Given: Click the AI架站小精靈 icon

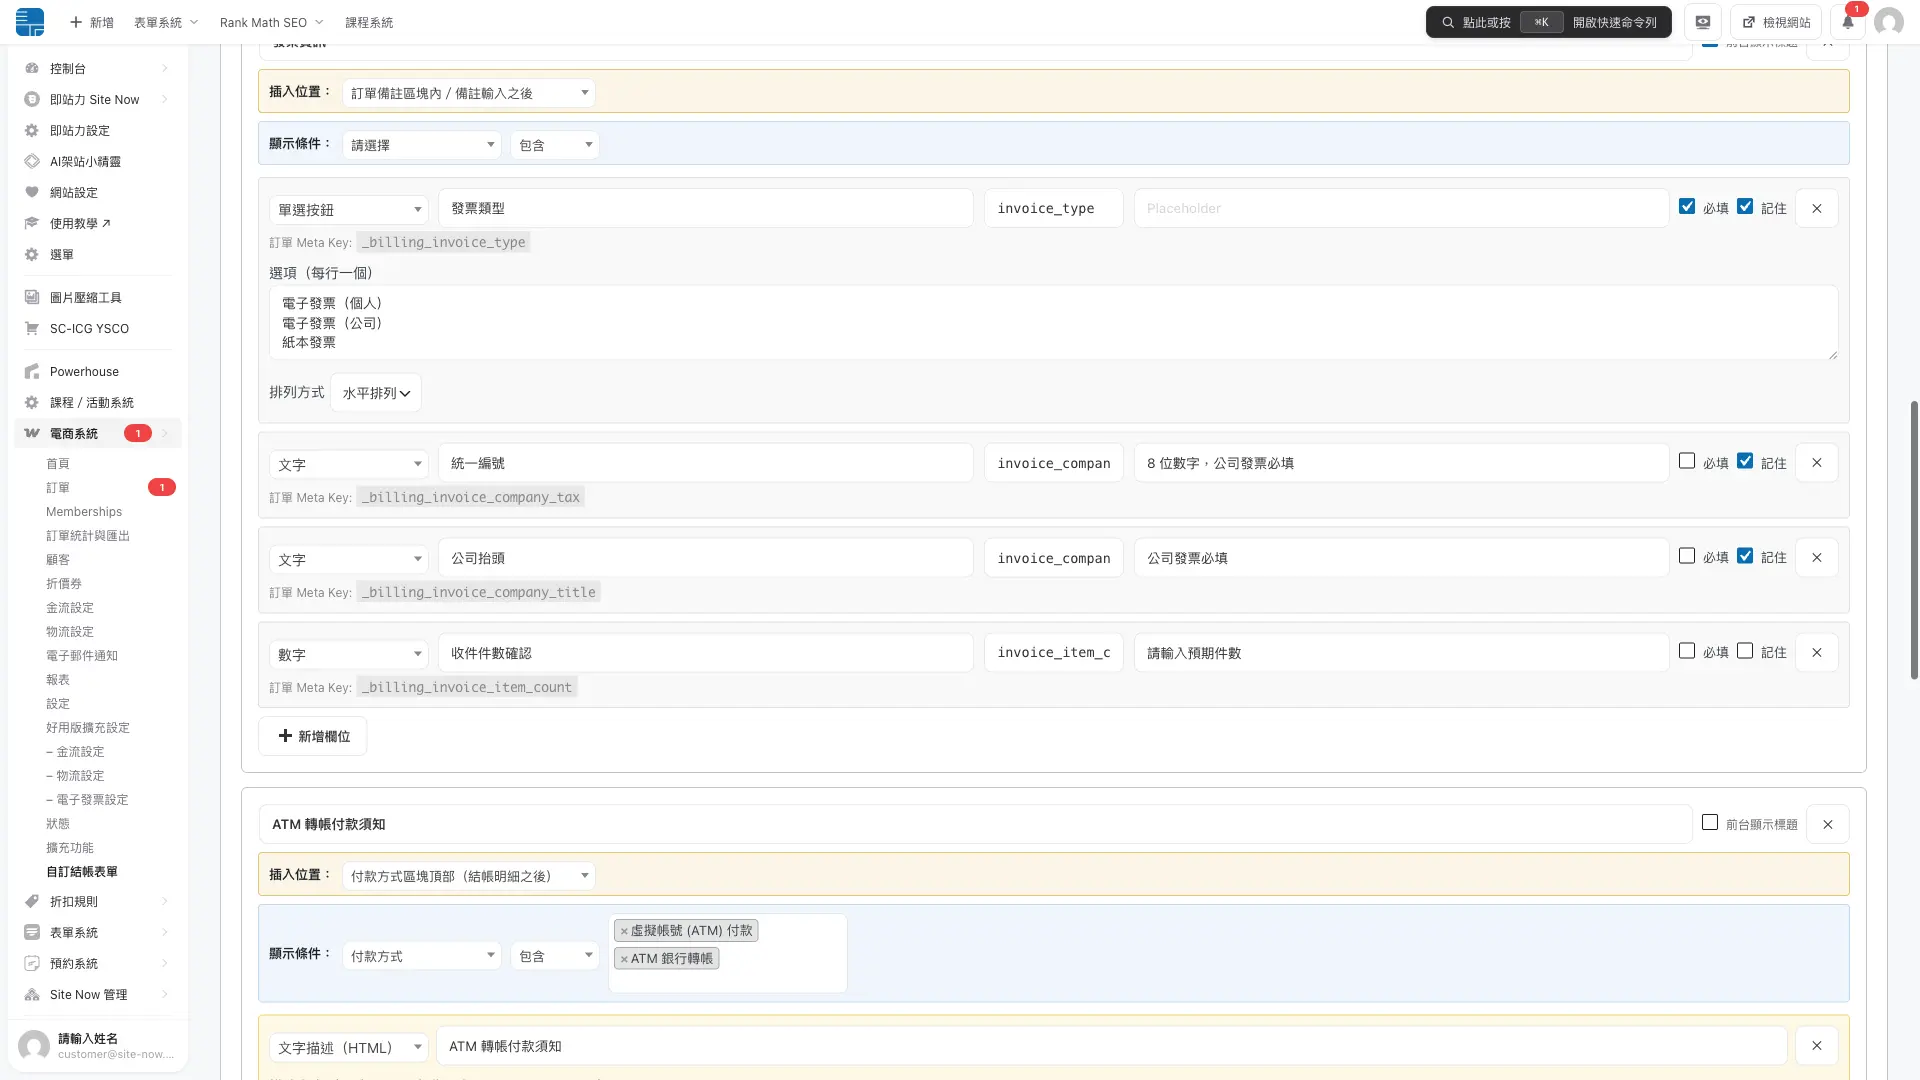Looking at the screenshot, I should pos(32,162).
